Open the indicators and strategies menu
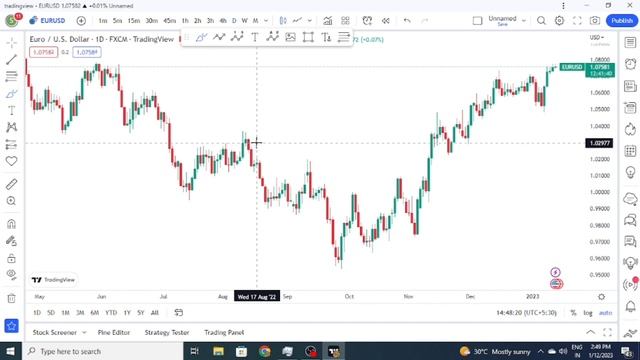Screen dimensions: 640x360 327,20
